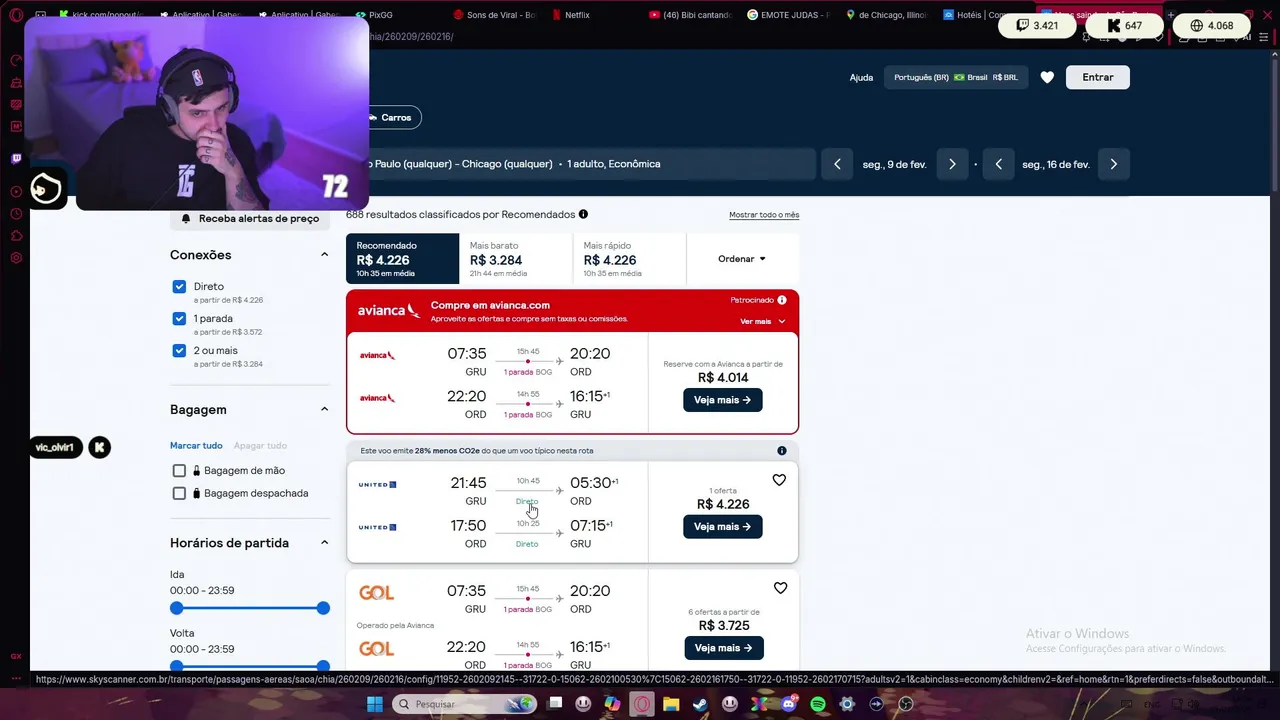Go to next return date after 16 de fev.
1280x720 pixels.
[1113, 164]
